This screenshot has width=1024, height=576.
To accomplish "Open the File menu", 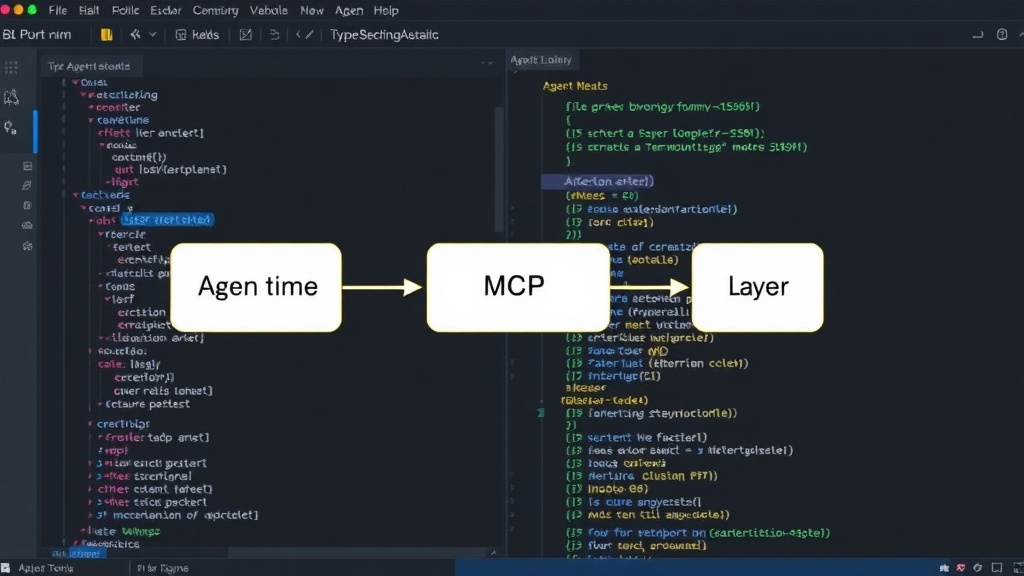I will point(57,10).
